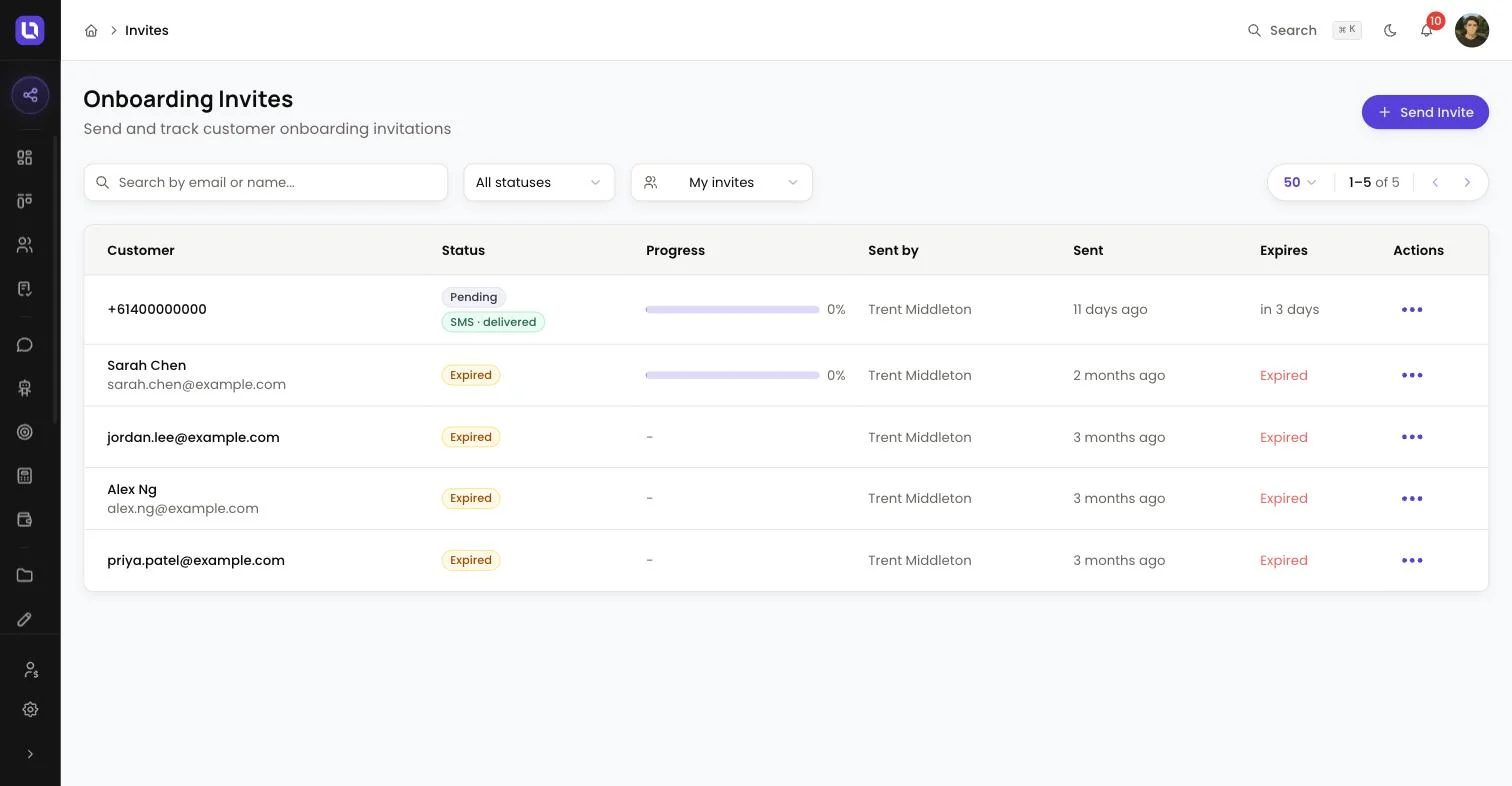Image resolution: width=1512 pixels, height=786 pixels.
Task: Open the All statuses filter dropdown
Action: [x=539, y=182]
